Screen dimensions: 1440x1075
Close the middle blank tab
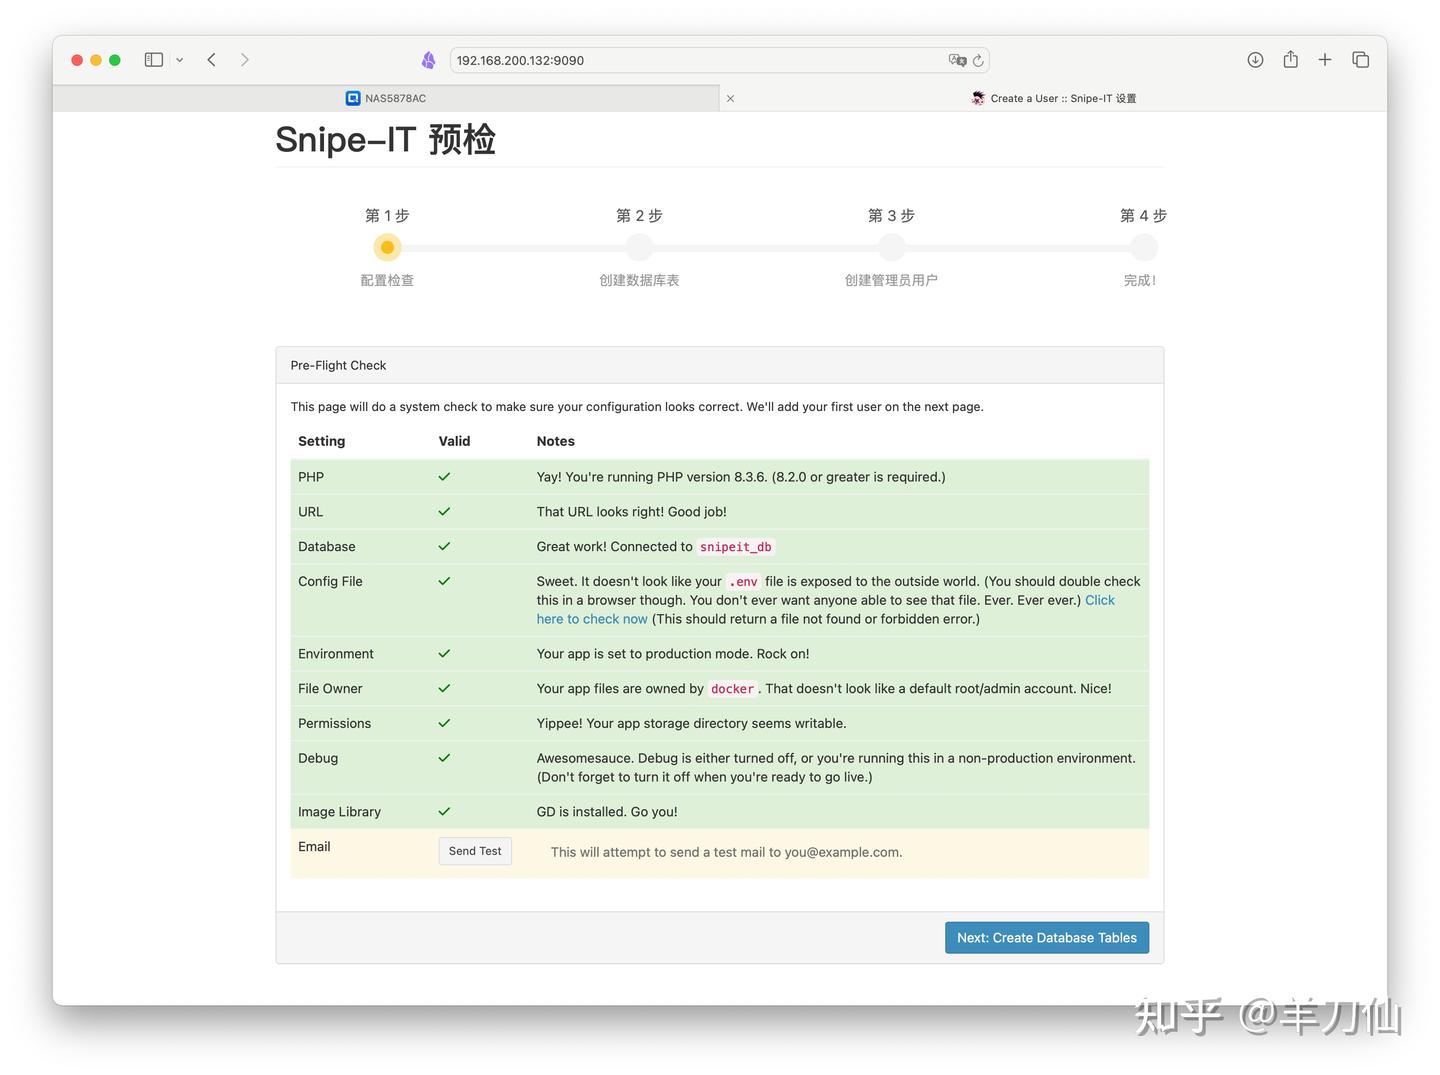730,97
